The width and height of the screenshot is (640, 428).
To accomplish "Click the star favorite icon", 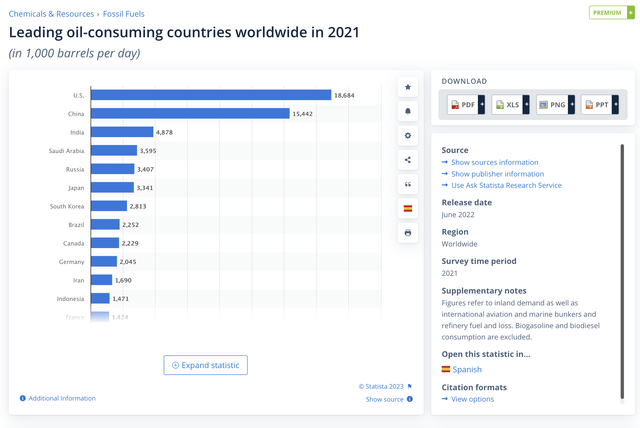I will tap(408, 87).
